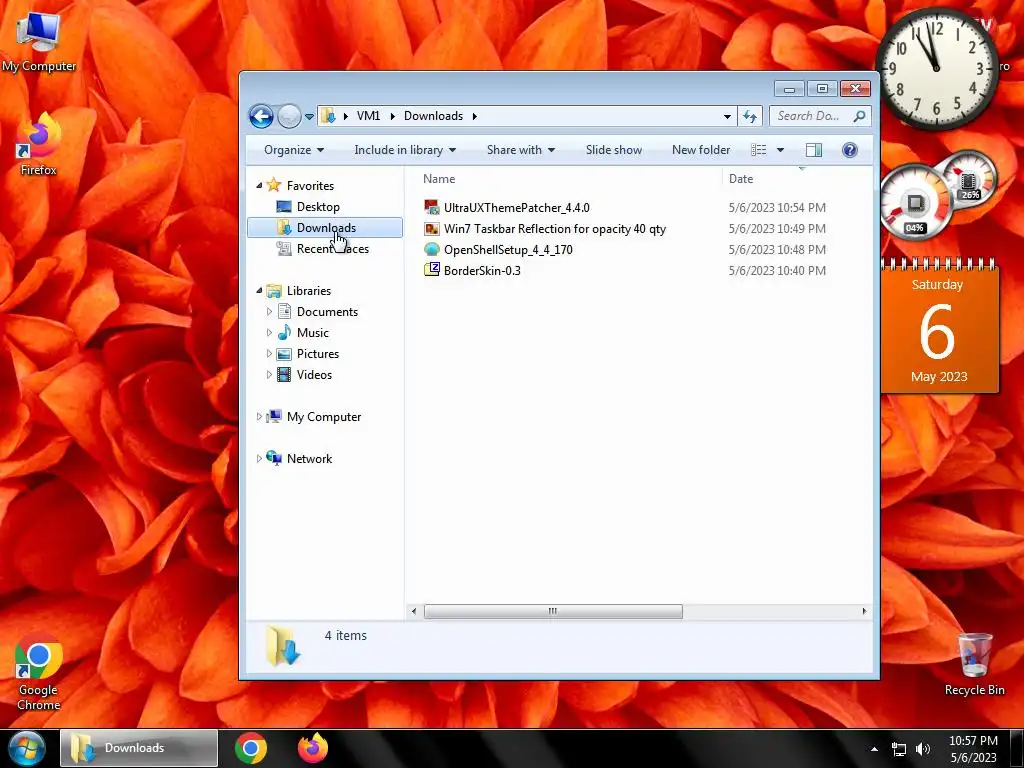Image resolution: width=1024 pixels, height=768 pixels.
Task: Toggle the preview pane button
Action: 814,150
